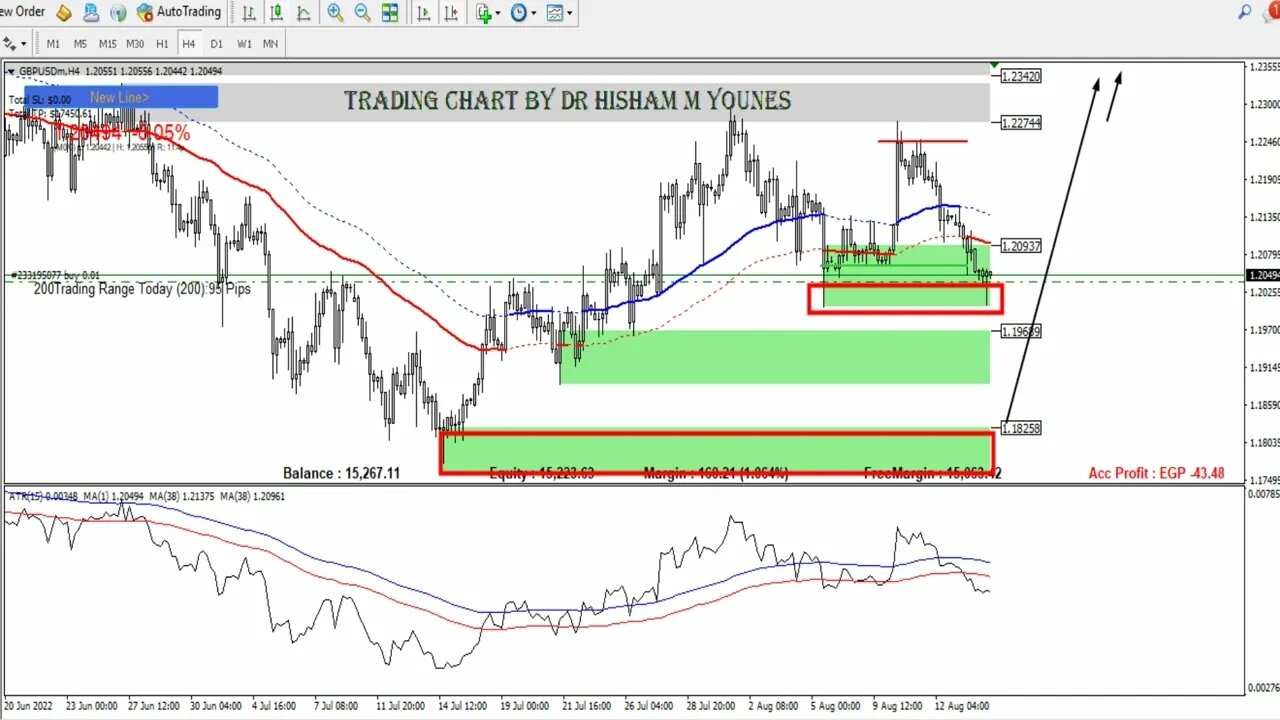Zoom in on the chart
The height and width of the screenshot is (720, 1280).
pos(336,13)
